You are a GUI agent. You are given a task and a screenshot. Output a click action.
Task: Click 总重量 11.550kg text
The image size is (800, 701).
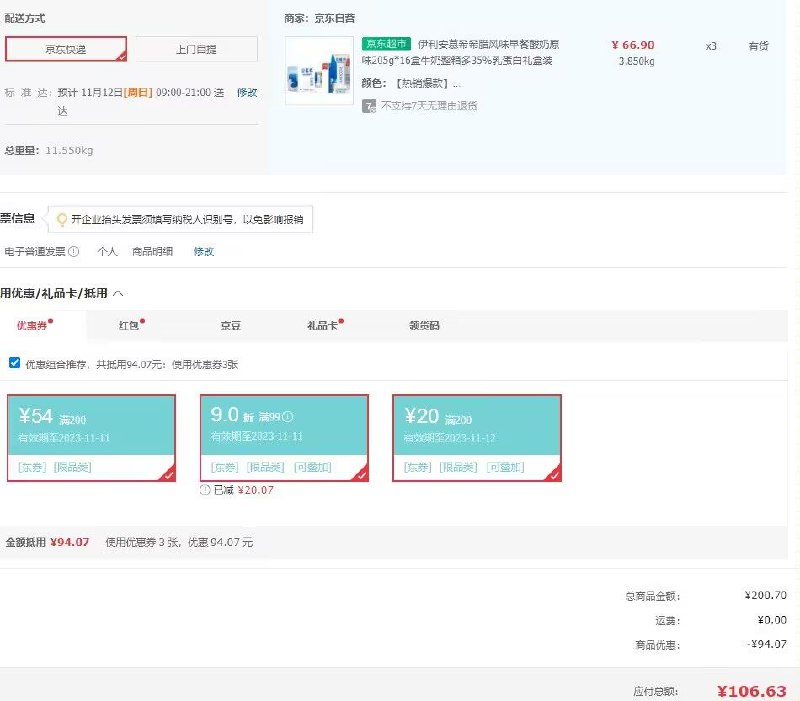(49, 151)
